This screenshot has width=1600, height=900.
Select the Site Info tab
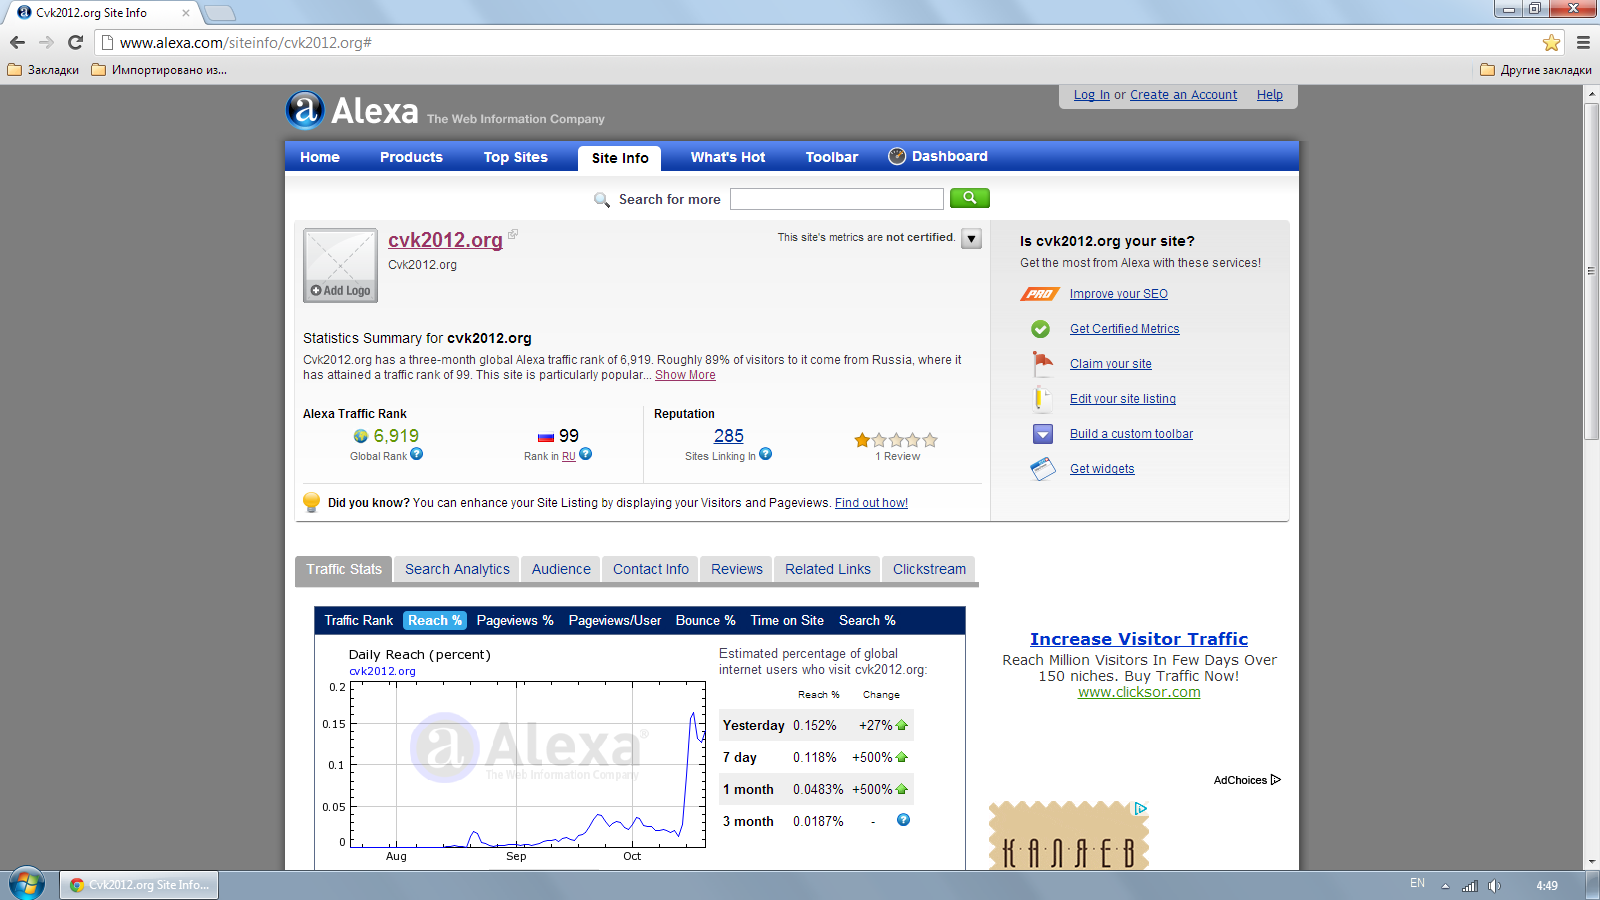620,158
